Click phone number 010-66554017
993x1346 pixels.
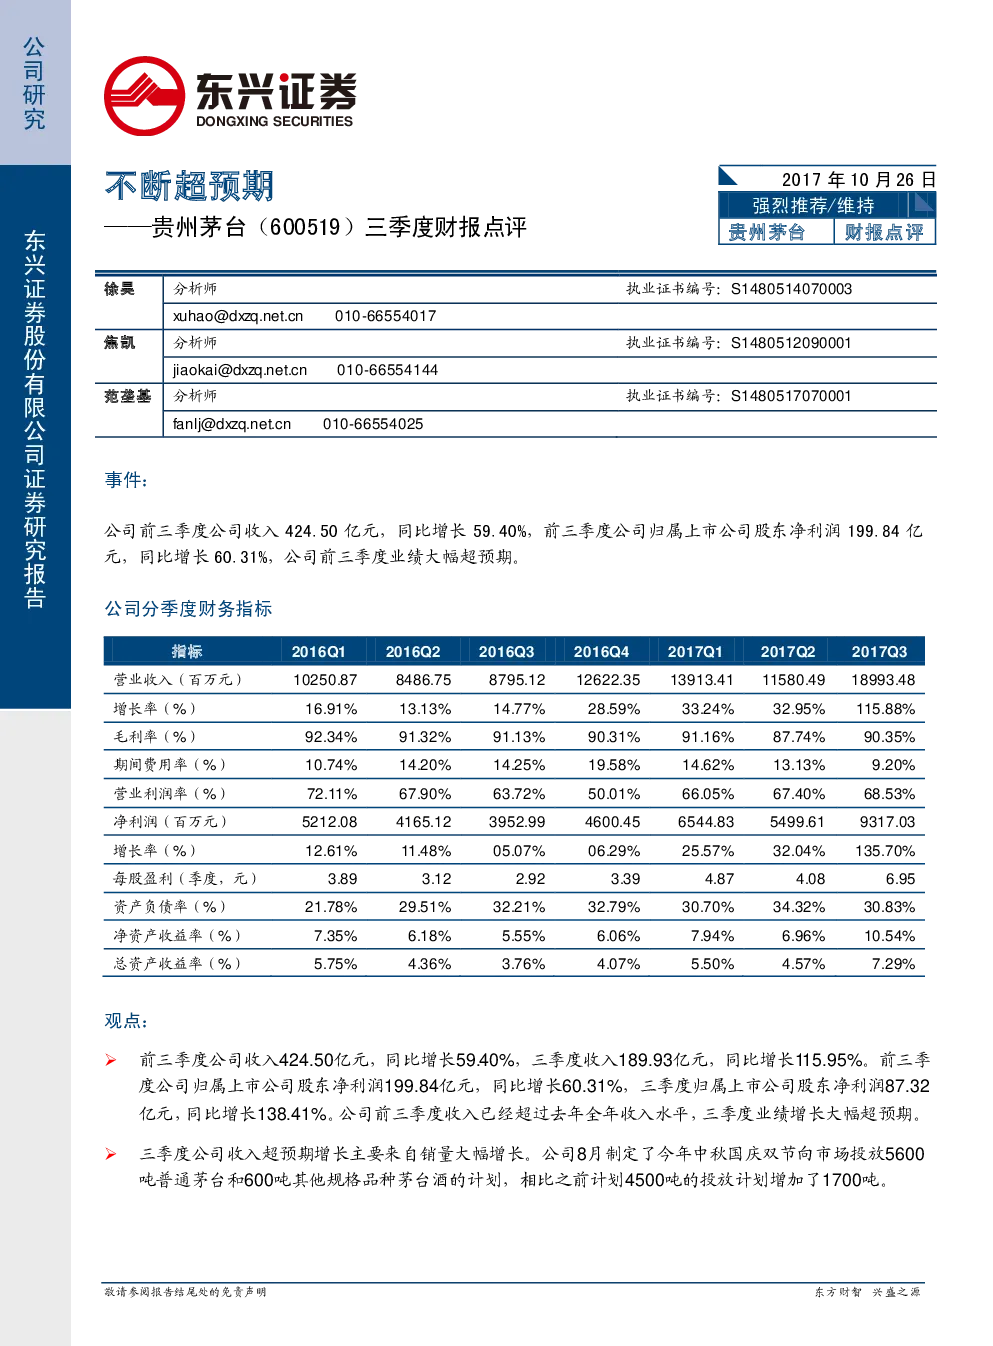click(x=385, y=316)
